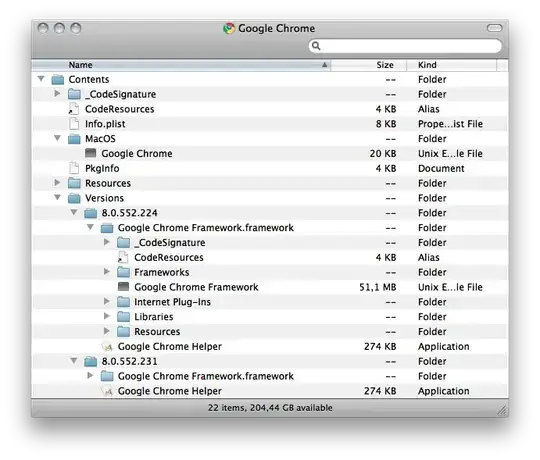
Task: Select the Google Chrome executable icon in MacOS
Action: click(91, 153)
